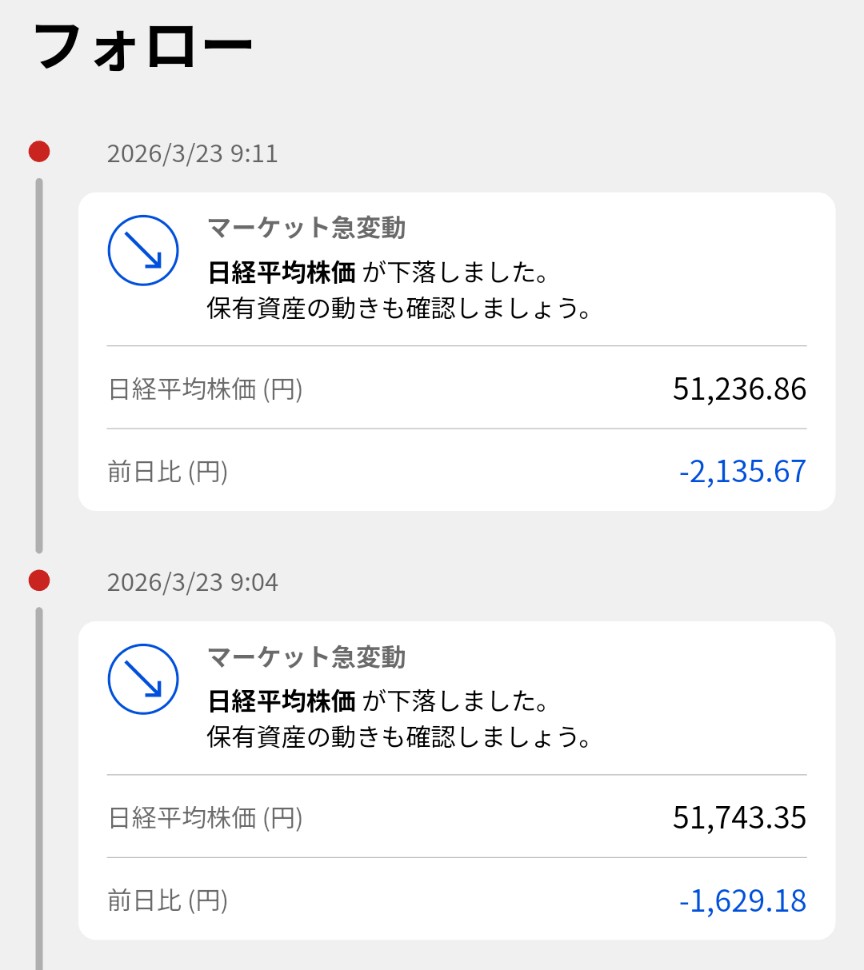Click the down-arrow icon in the 9:04 alert

point(143,679)
